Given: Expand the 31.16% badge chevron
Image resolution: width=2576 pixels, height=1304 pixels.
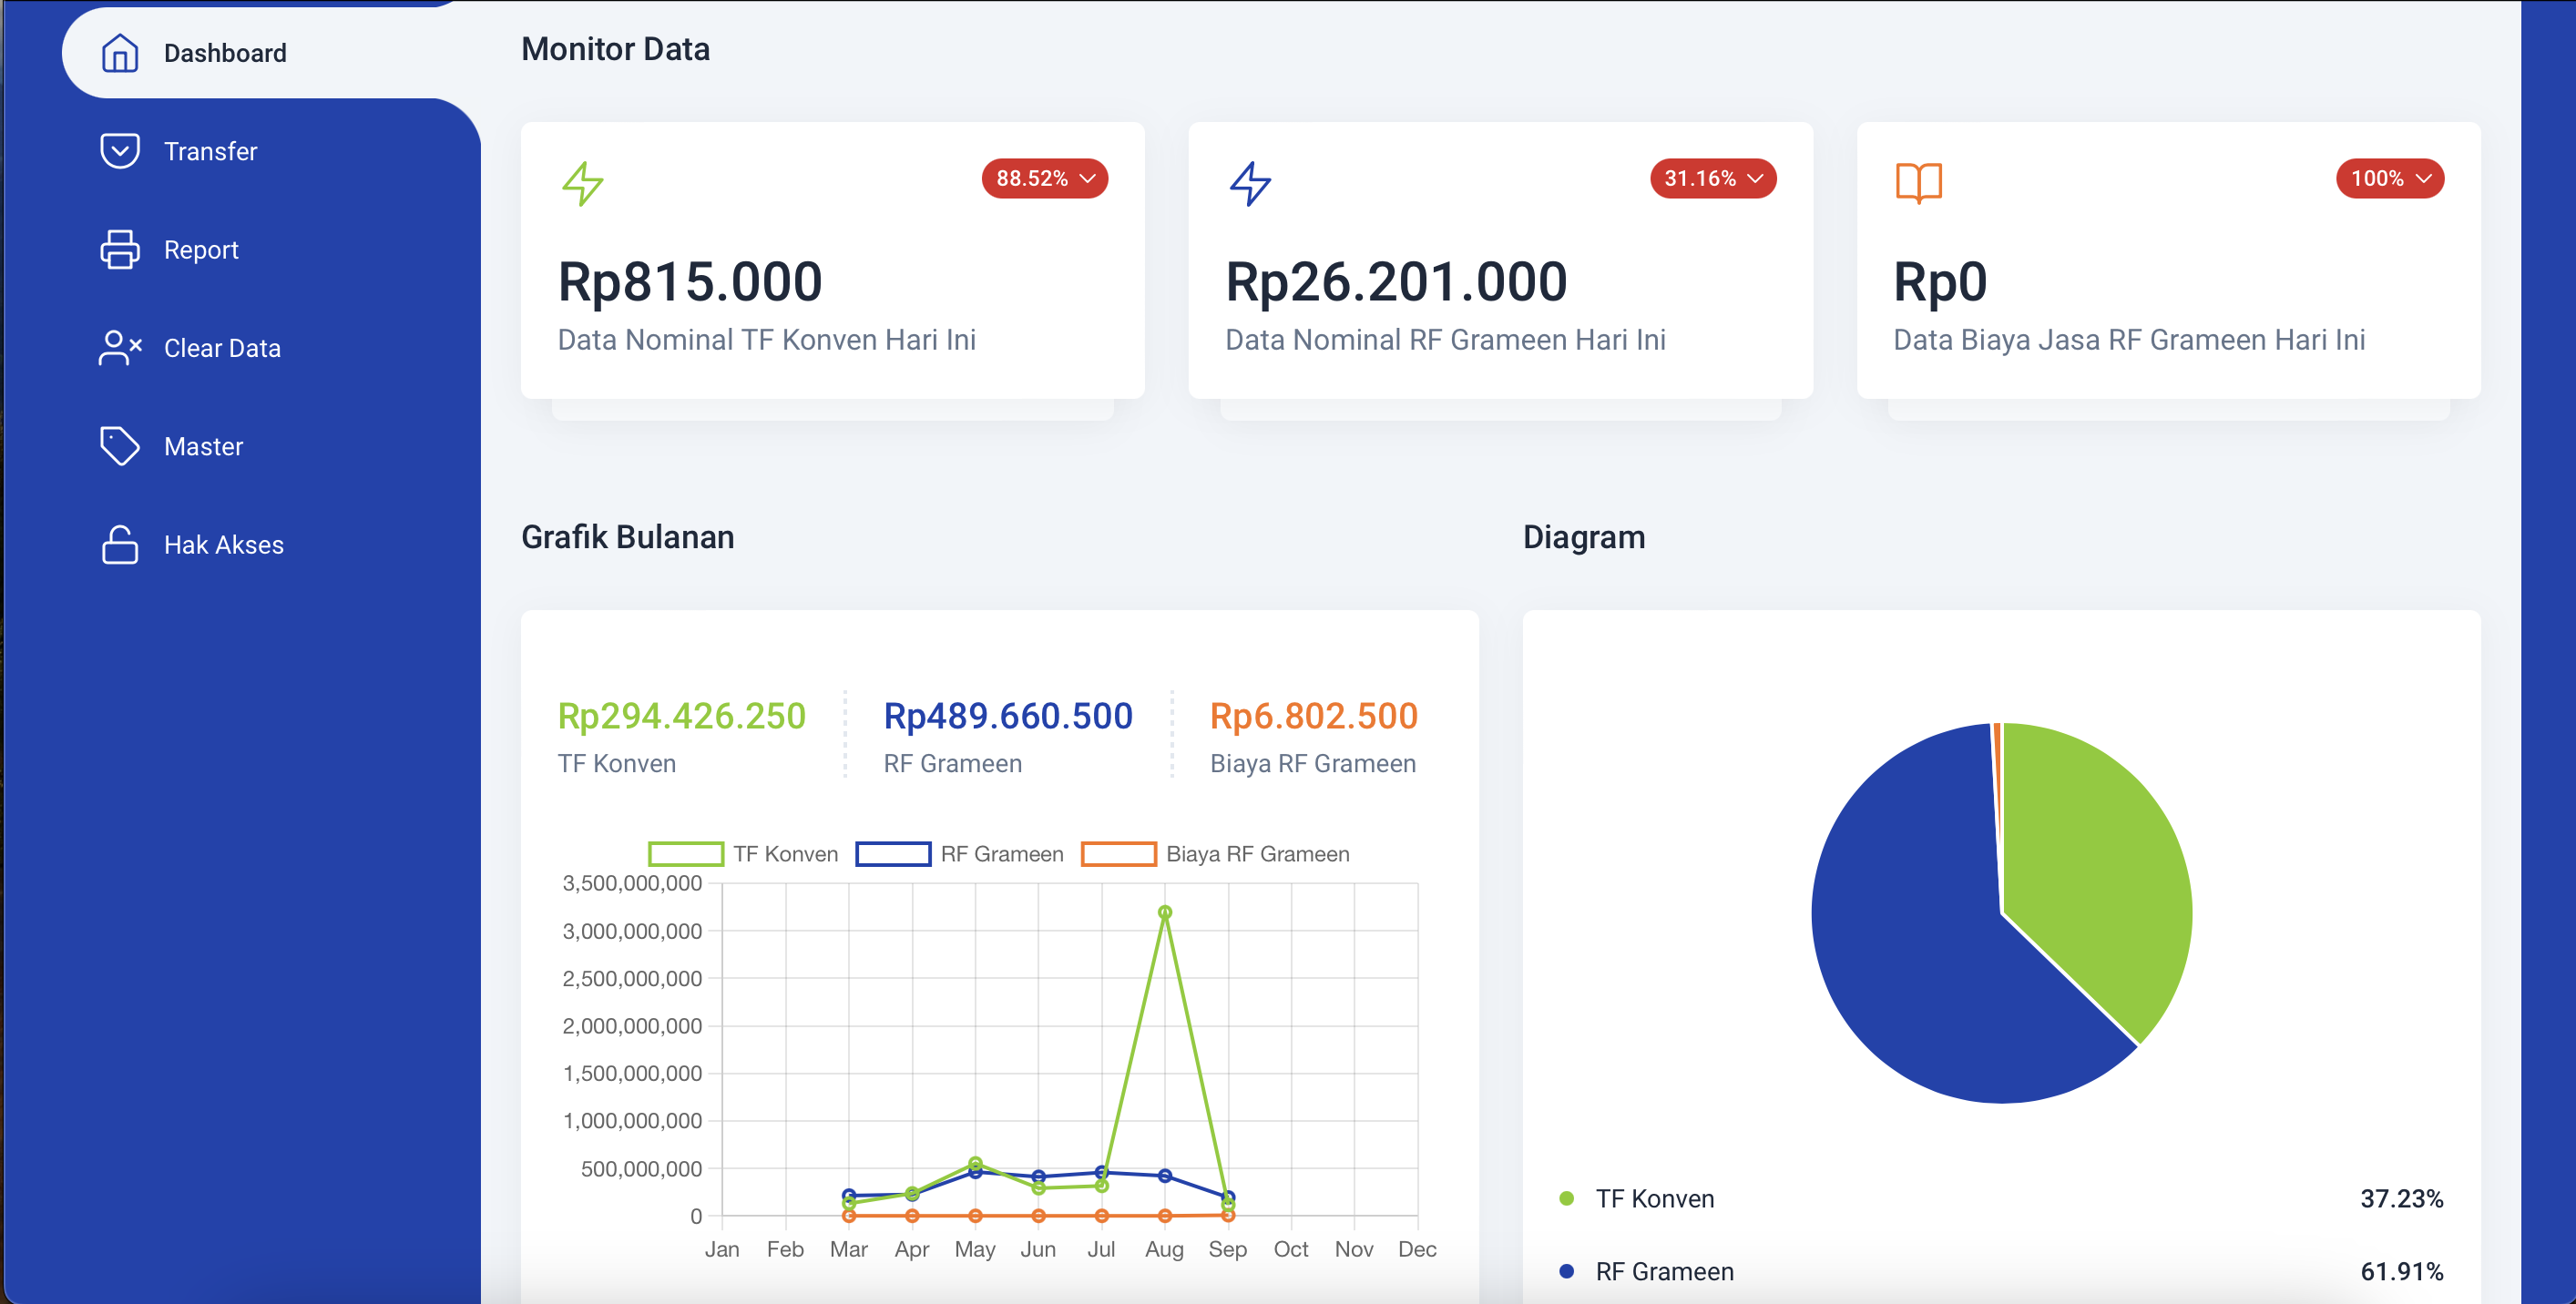Looking at the screenshot, I should (1755, 179).
